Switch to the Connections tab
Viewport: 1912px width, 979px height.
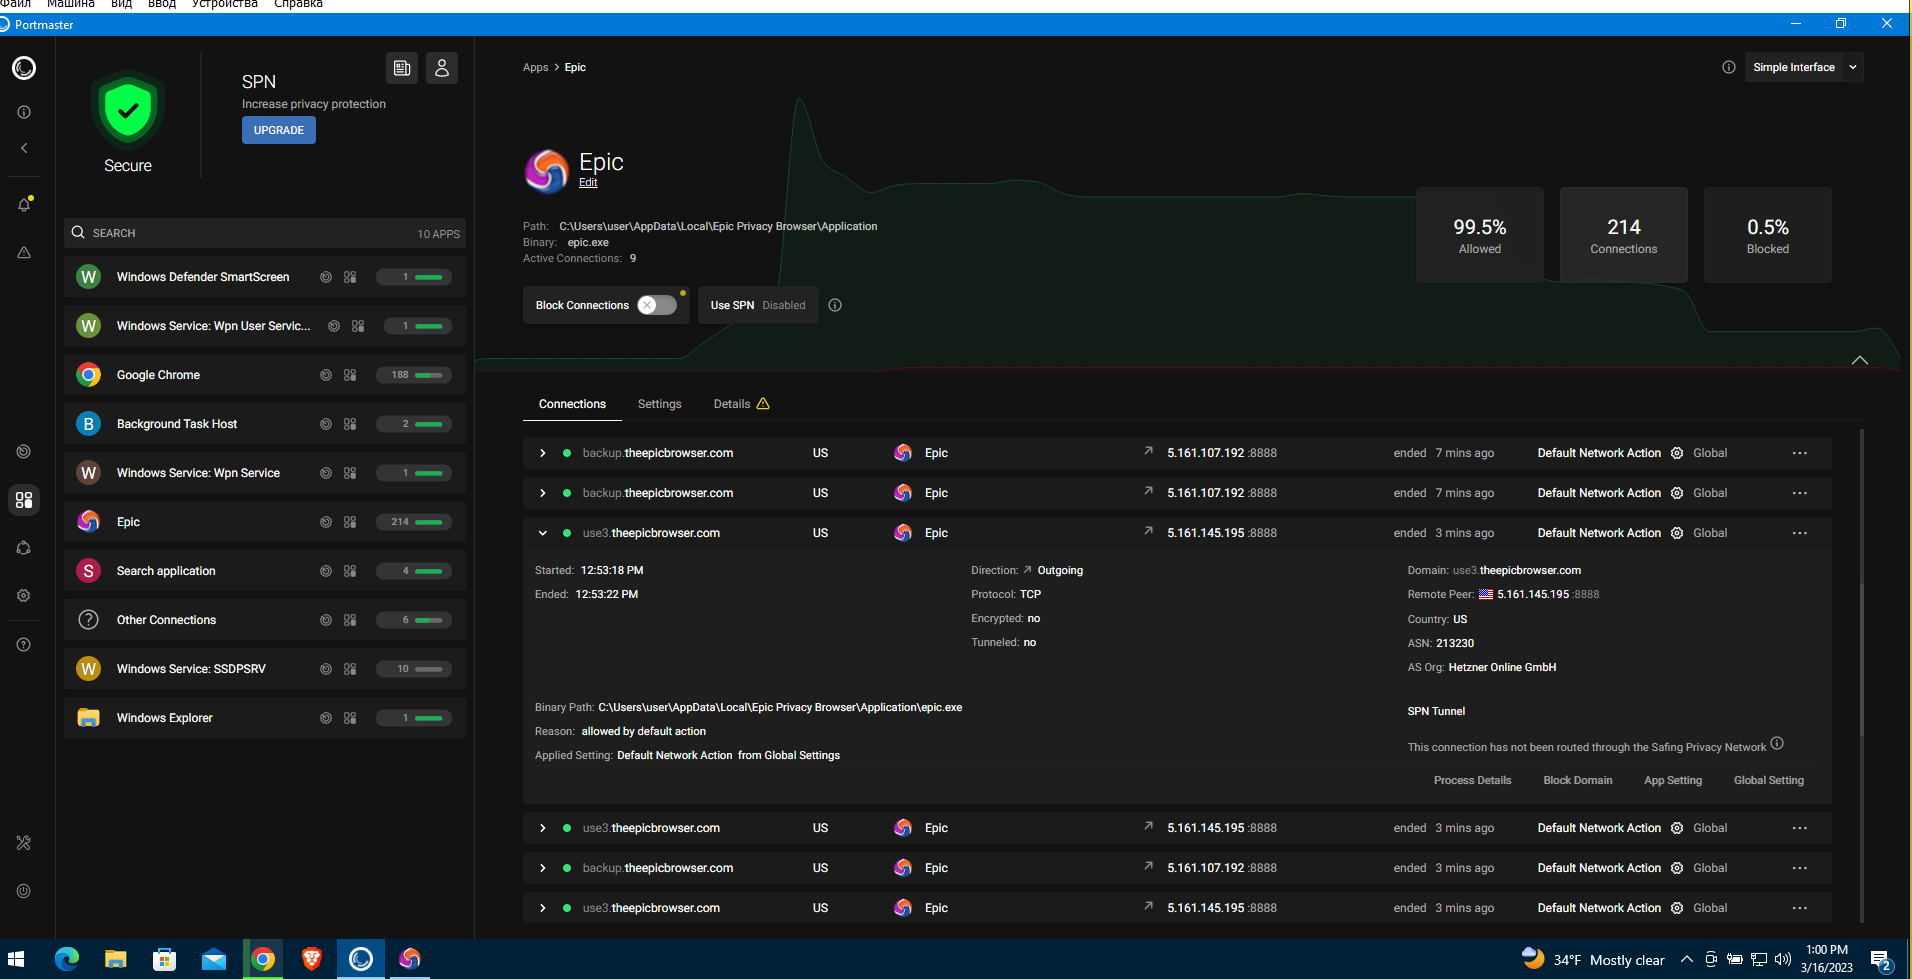[x=572, y=404]
